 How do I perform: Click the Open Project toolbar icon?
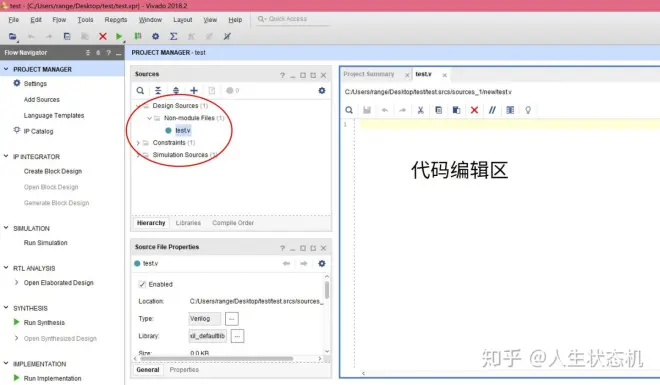[x=13, y=37]
